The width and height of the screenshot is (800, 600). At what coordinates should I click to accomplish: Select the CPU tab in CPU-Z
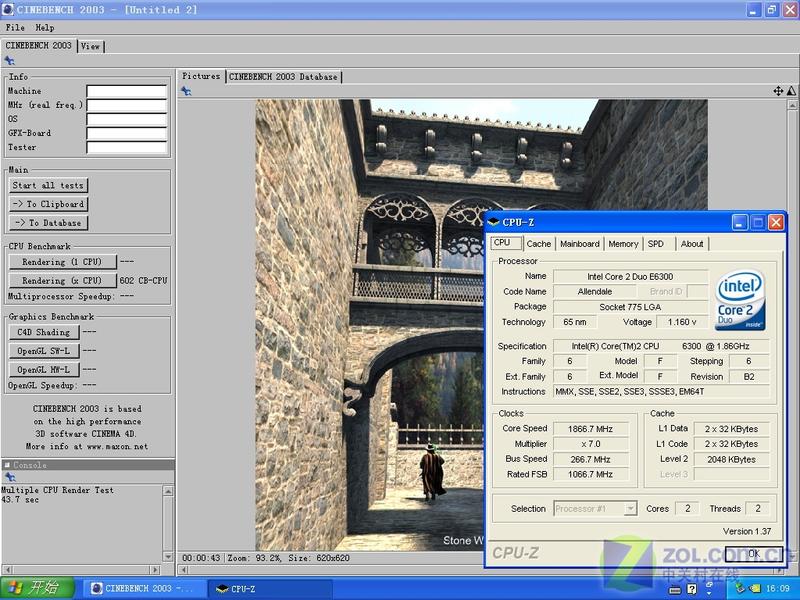(505, 243)
